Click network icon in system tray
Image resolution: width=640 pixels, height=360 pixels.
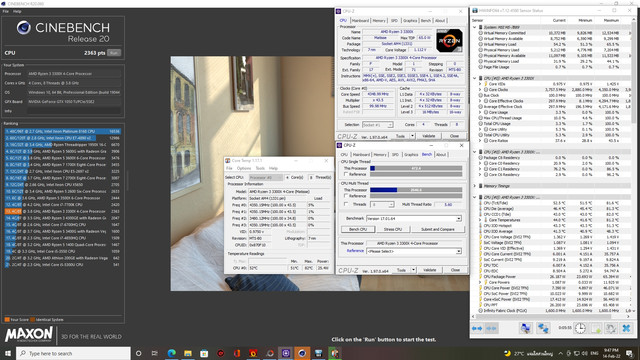click(576, 353)
